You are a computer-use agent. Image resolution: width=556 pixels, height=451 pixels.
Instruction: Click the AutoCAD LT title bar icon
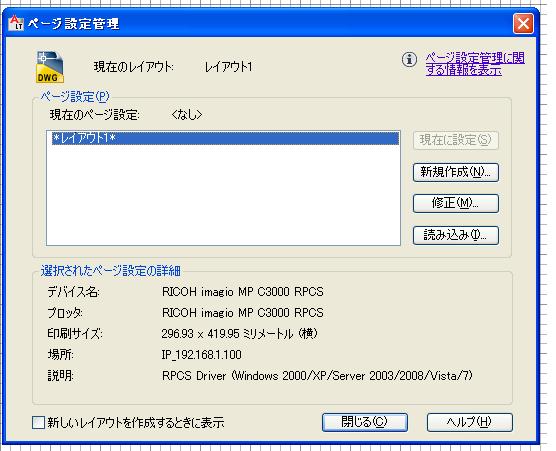tap(16, 23)
